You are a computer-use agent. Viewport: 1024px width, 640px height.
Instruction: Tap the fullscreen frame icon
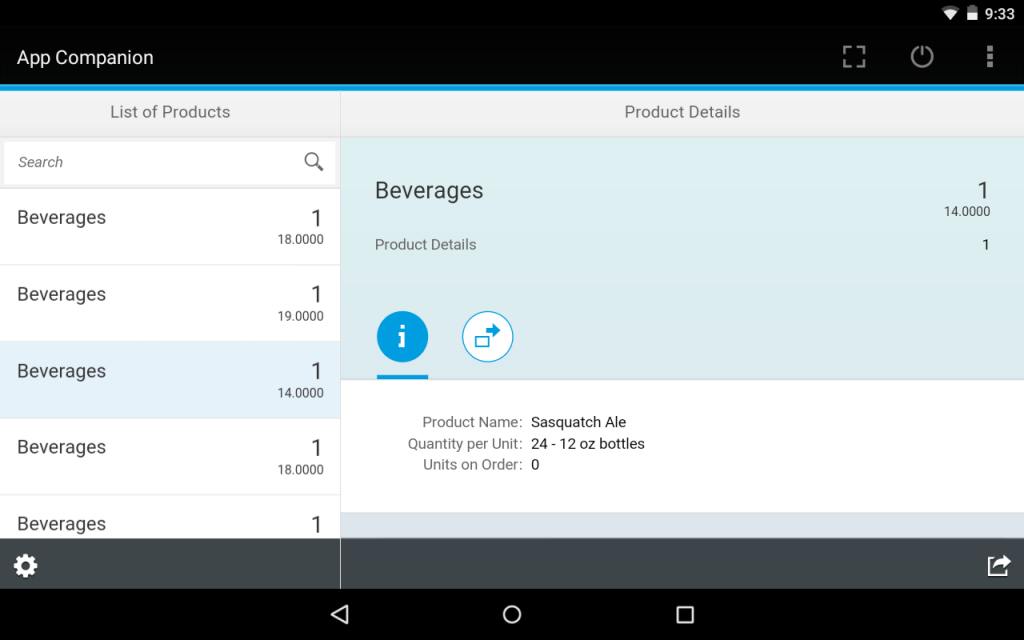[854, 57]
